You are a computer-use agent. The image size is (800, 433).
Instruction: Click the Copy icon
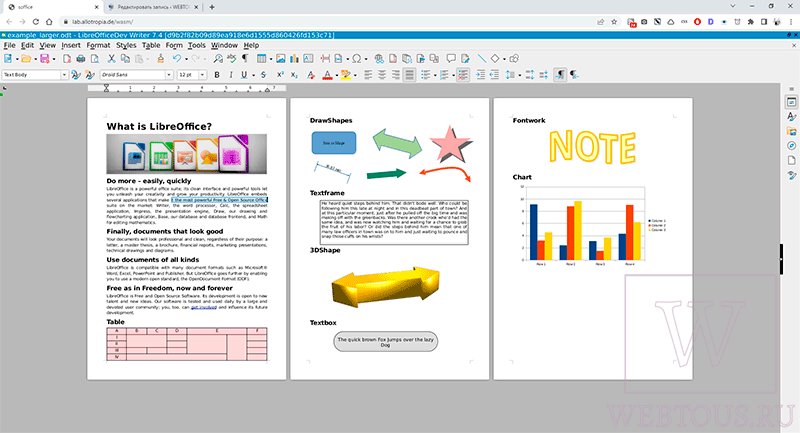(125, 59)
